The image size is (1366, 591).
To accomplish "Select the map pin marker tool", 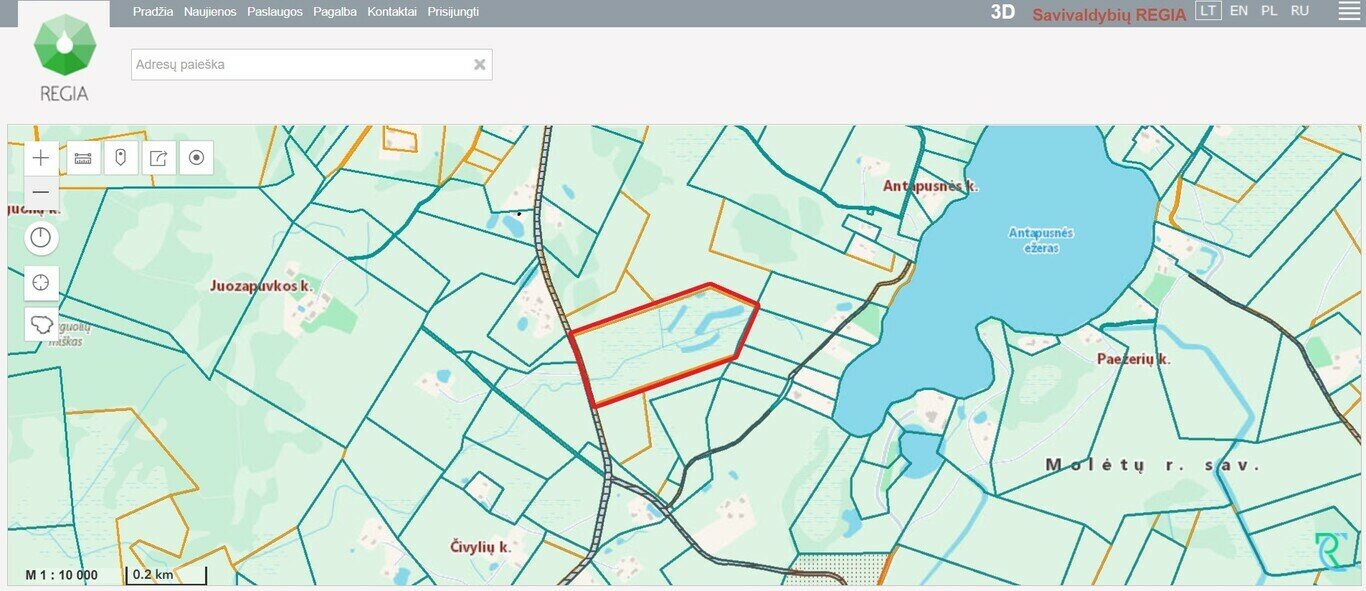I will click(x=121, y=158).
